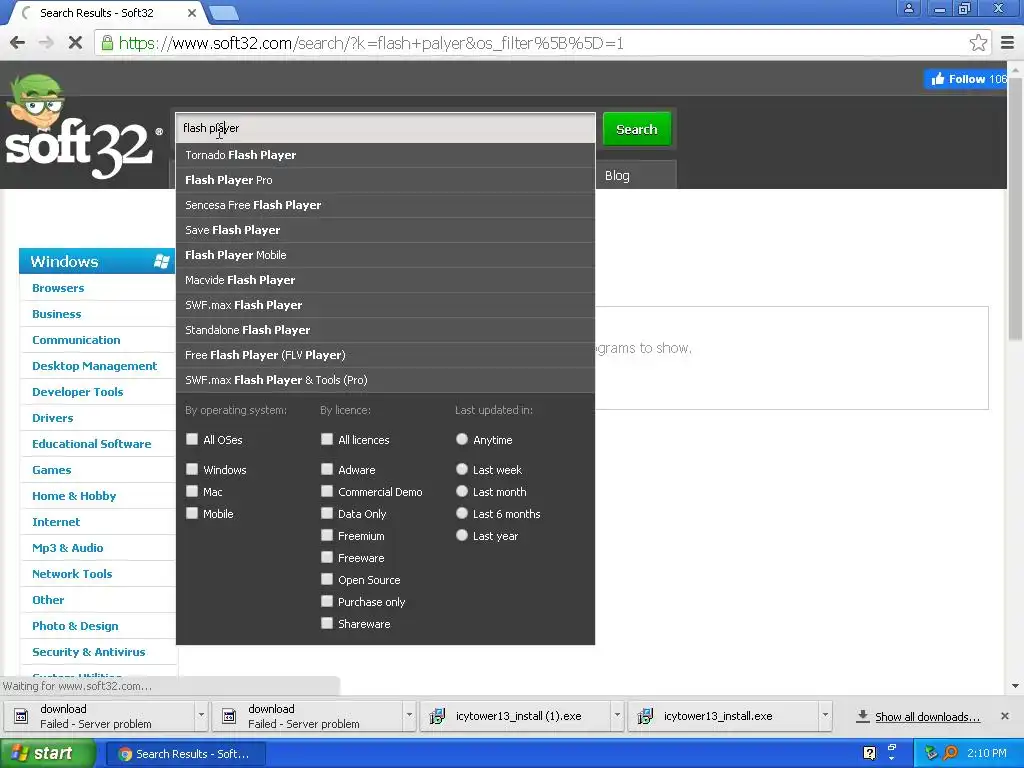
Task: Stop loading the page with X button
Action: [x=75, y=43]
